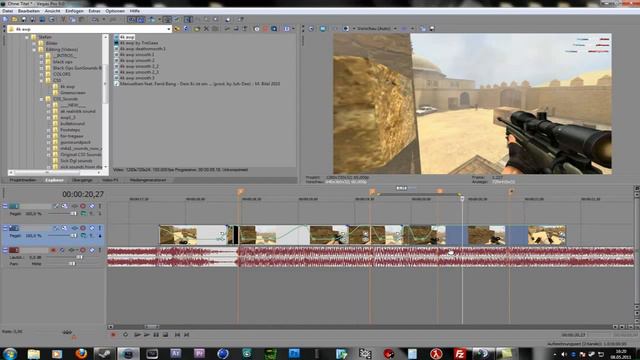Start recording with the red Record button
Screen dimensions: 640x360
[113, 335]
